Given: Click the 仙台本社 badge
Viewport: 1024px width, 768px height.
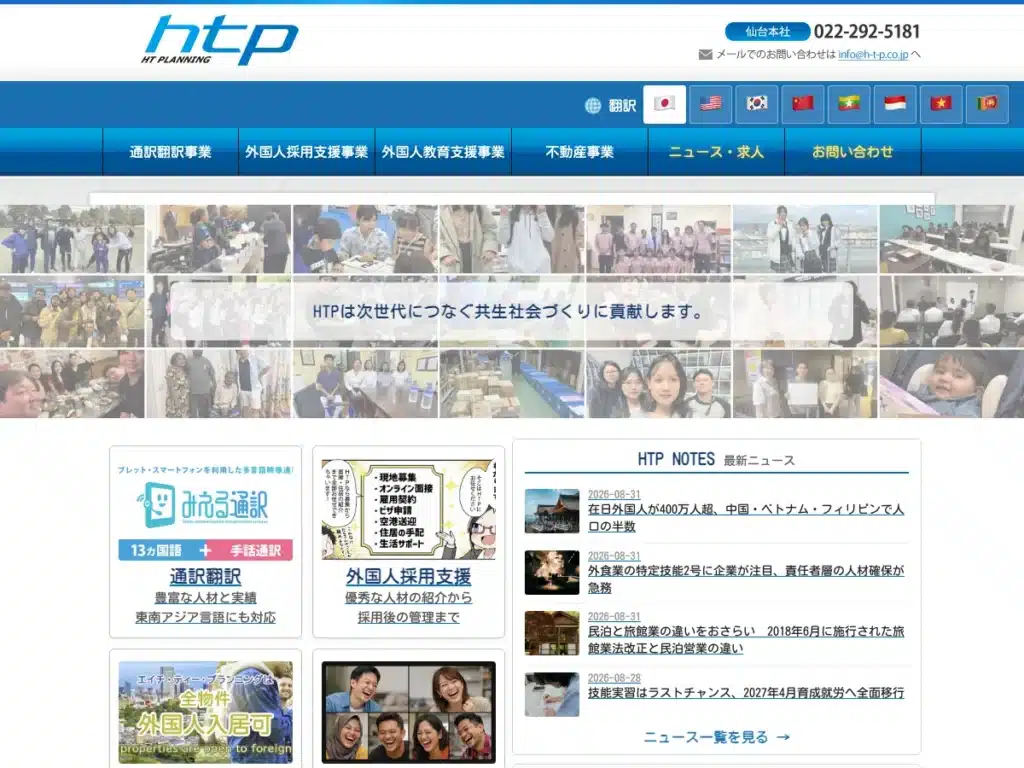Looking at the screenshot, I should point(767,31).
